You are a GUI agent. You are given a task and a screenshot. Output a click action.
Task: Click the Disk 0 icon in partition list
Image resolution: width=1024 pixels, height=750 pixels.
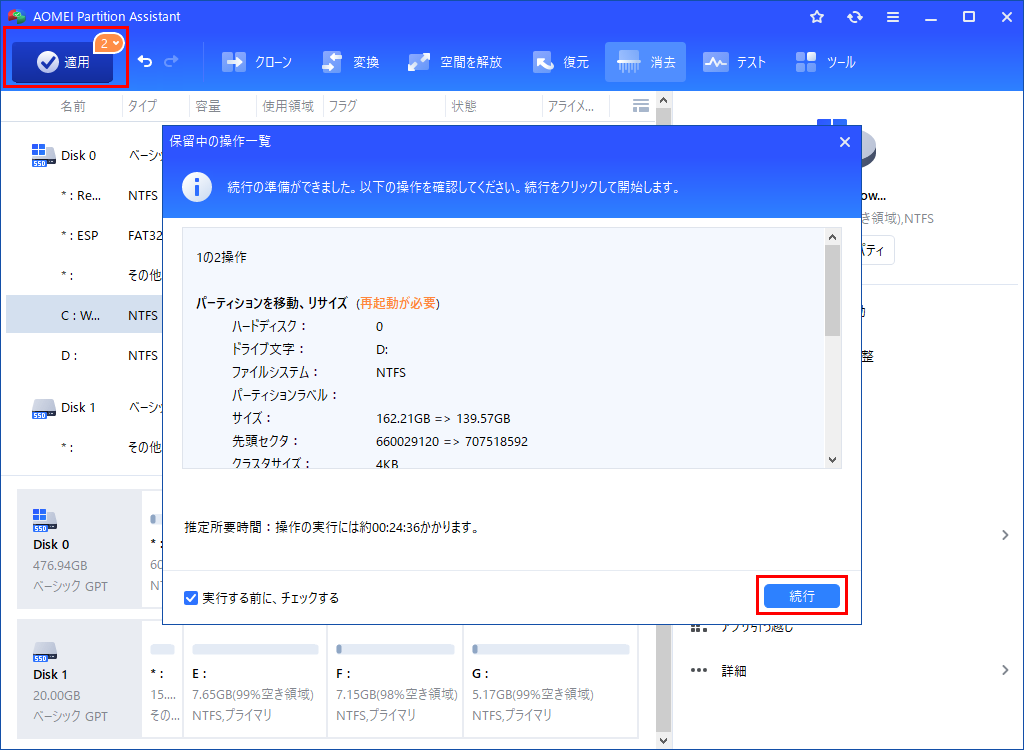[x=43, y=155]
